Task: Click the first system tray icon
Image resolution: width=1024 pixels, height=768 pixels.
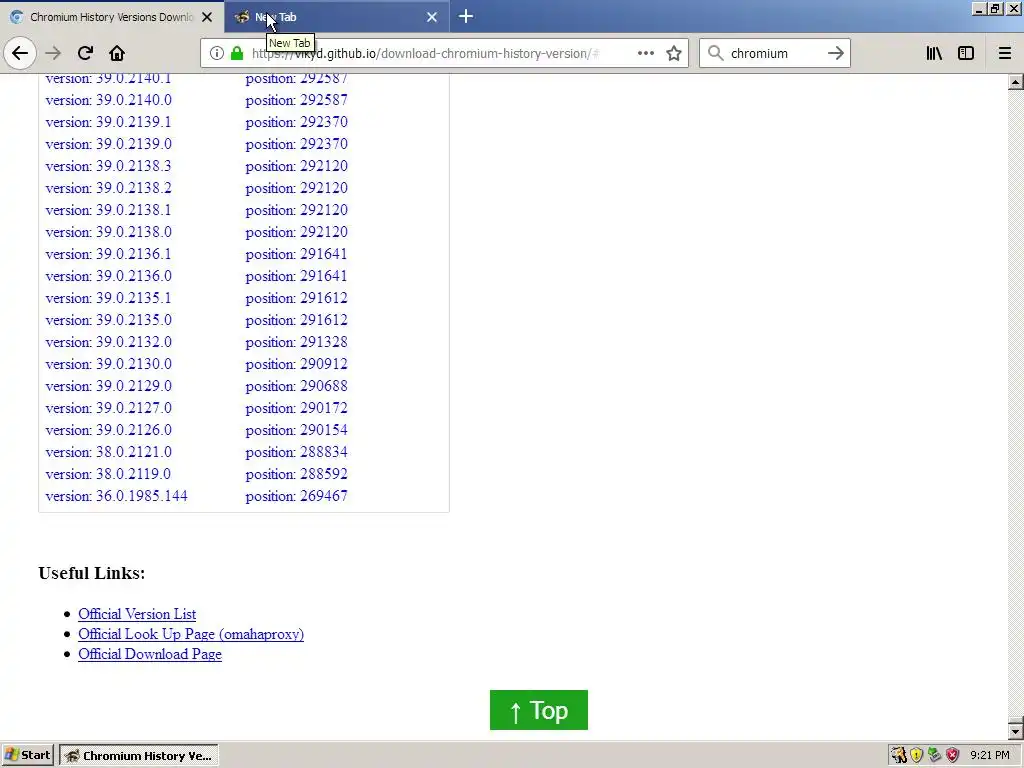Action: (899, 756)
